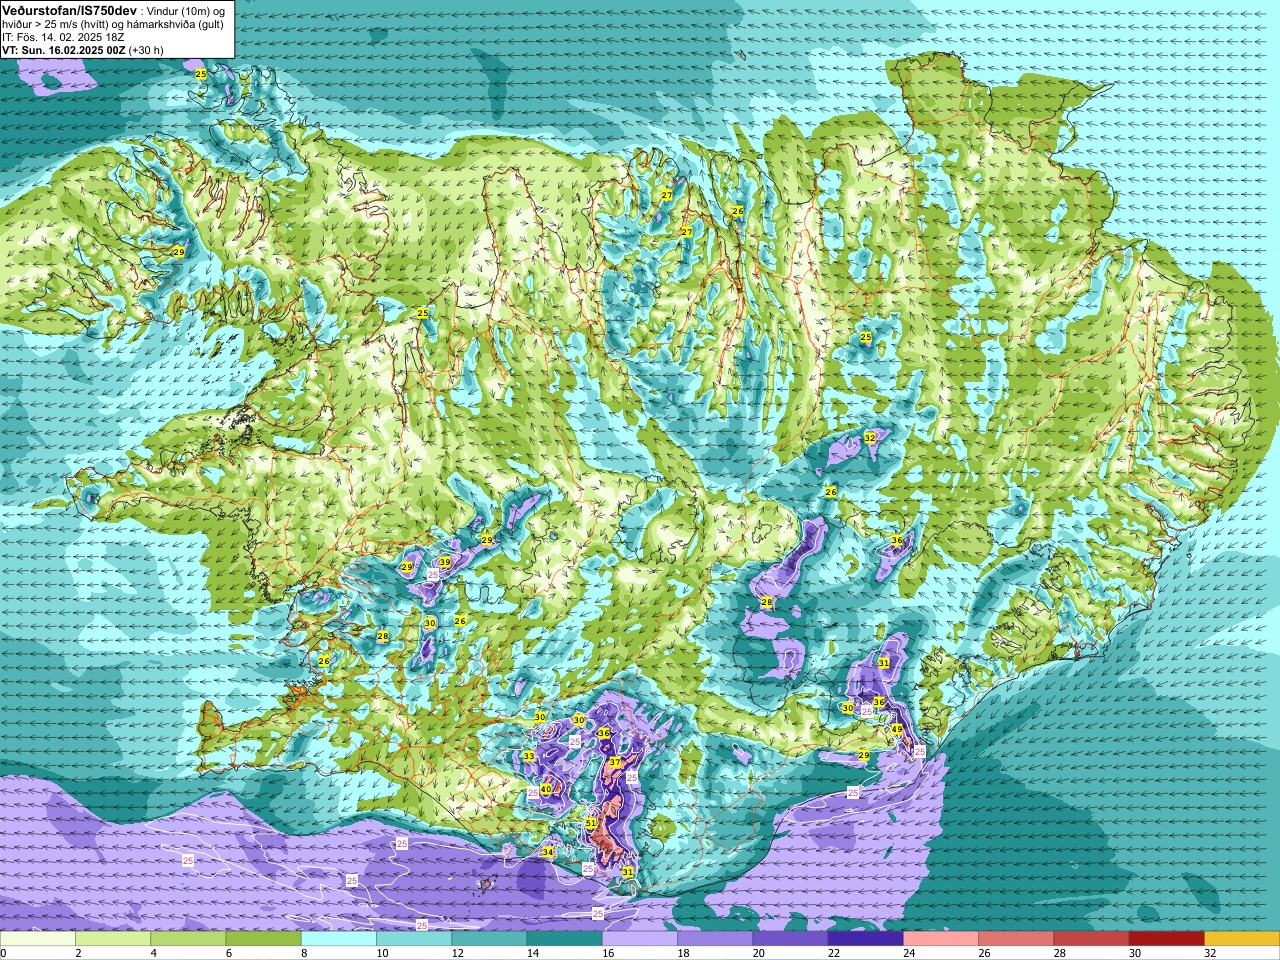This screenshot has height=960, width=1280.
Task: Click the legend scale number 20
Action: click(758, 953)
